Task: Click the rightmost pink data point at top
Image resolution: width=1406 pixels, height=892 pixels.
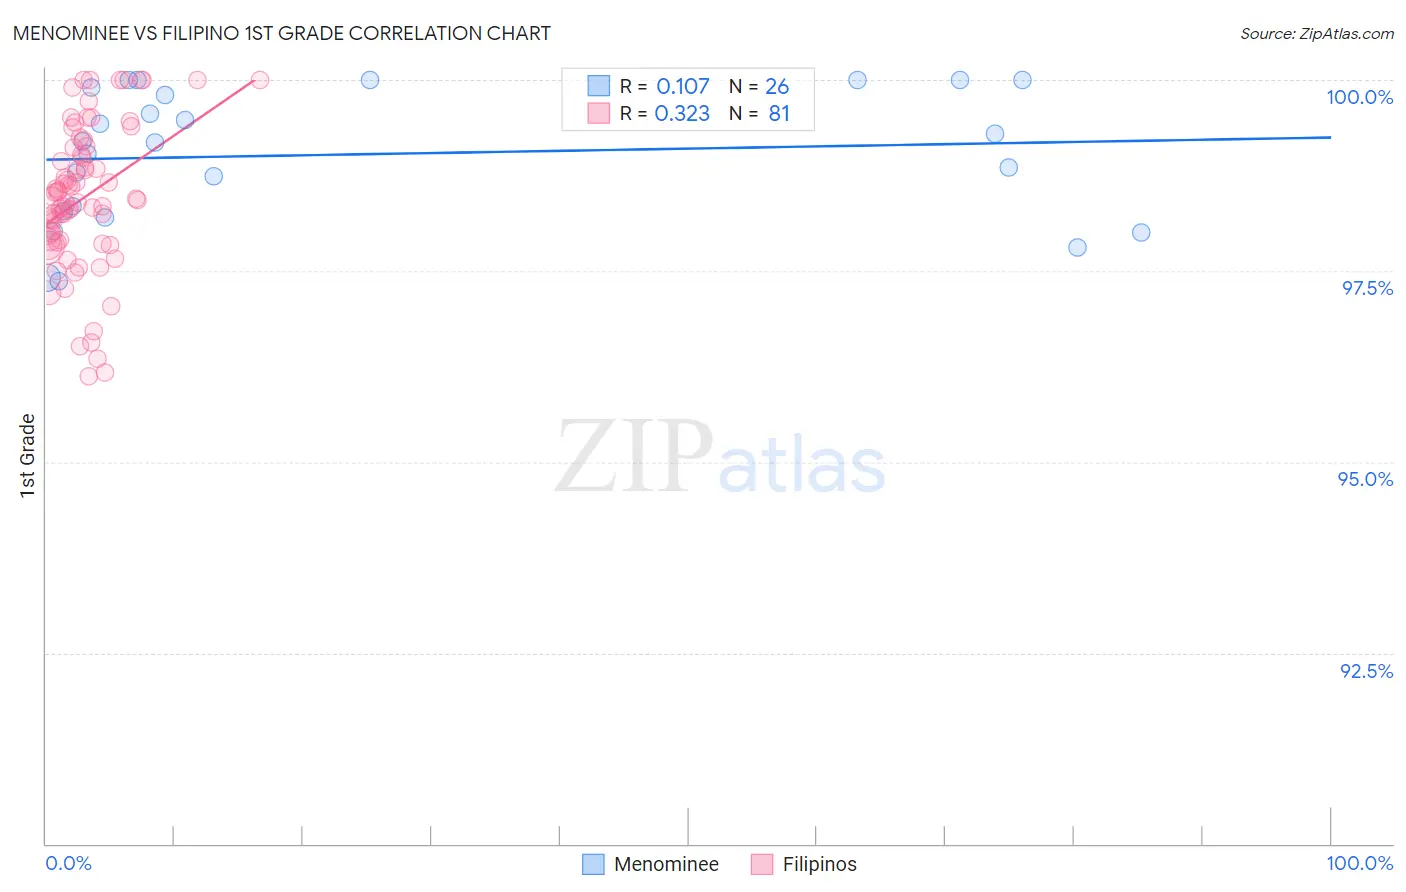Action: click(x=260, y=80)
